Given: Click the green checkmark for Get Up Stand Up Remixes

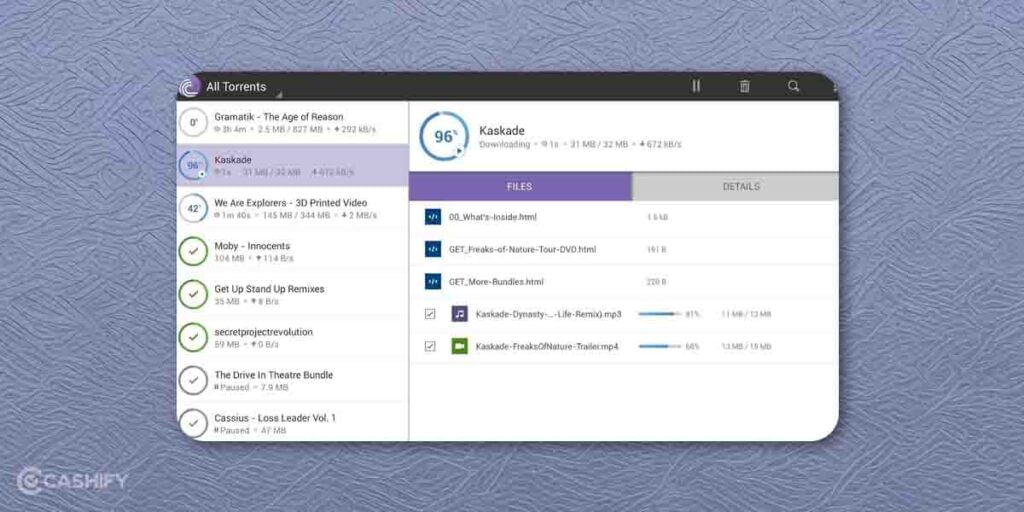Looking at the screenshot, I should 193,295.
